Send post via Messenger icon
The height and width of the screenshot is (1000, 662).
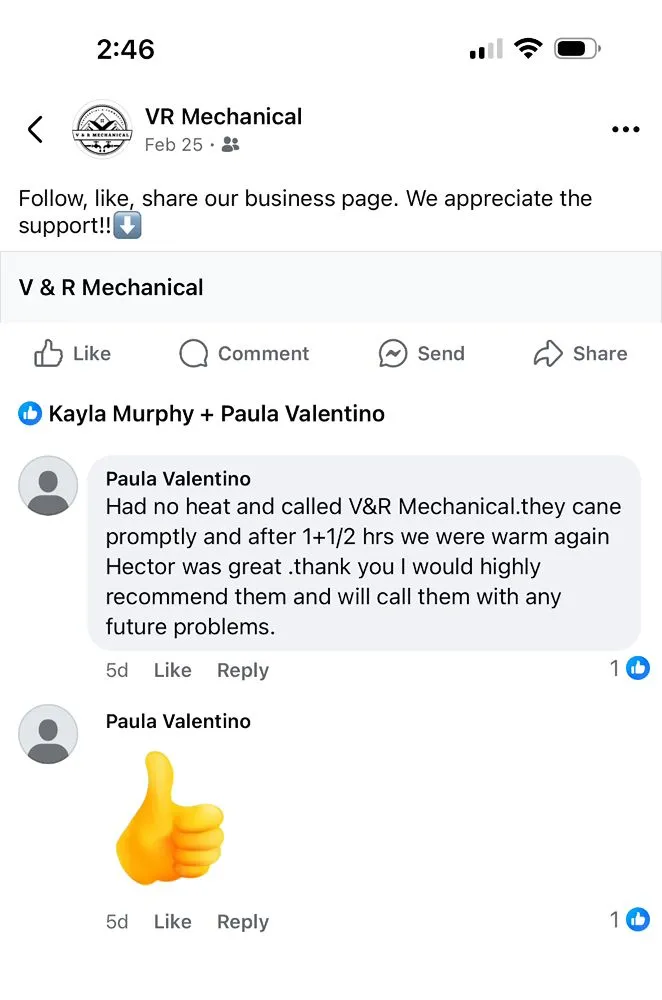tap(421, 353)
